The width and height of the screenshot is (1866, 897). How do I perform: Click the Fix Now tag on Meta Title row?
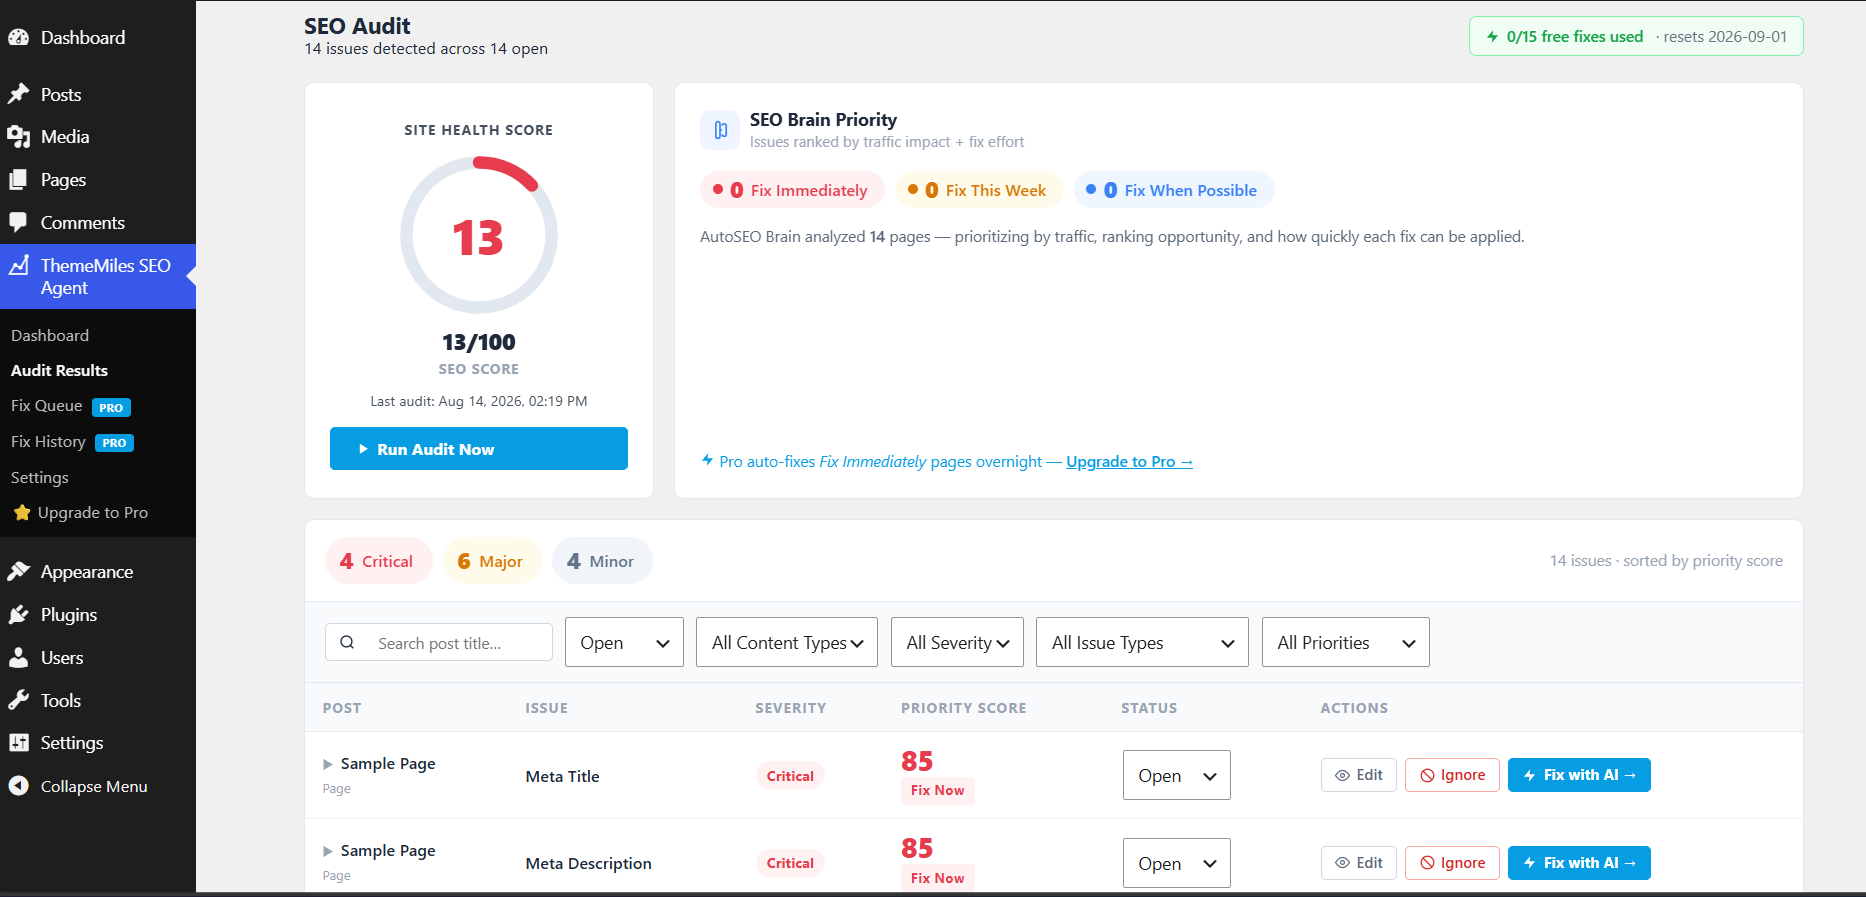(x=937, y=790)
